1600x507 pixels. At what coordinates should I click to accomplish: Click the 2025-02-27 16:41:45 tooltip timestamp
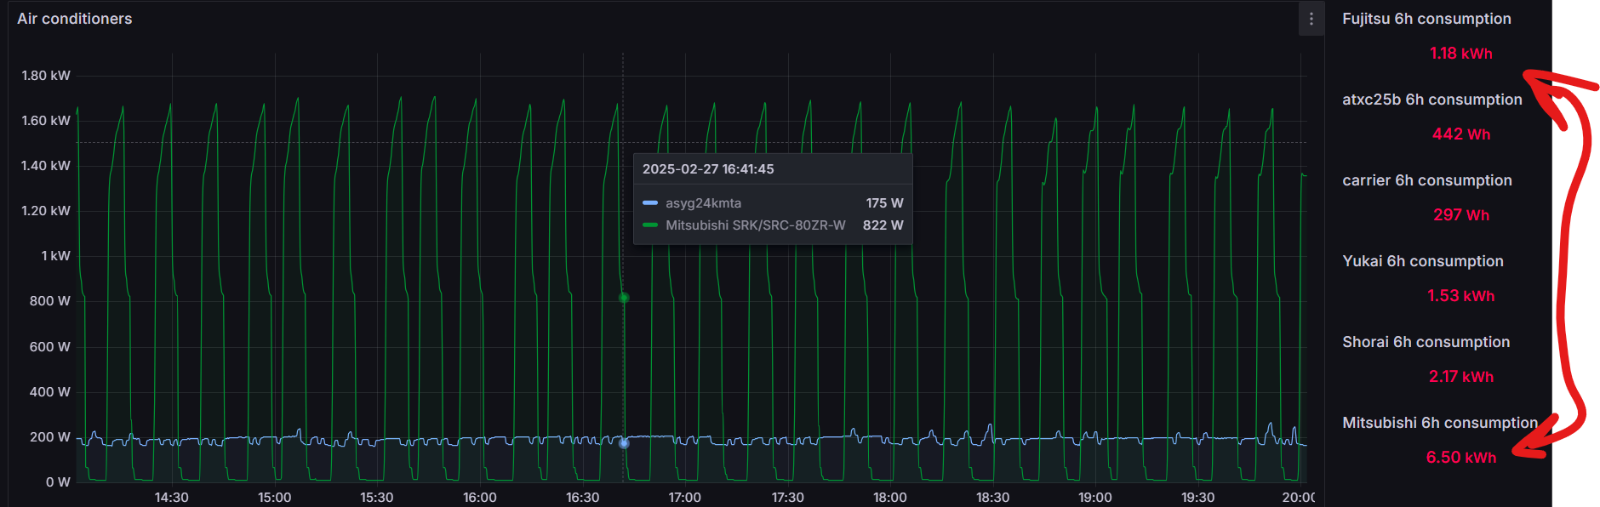tap(708, 169)
